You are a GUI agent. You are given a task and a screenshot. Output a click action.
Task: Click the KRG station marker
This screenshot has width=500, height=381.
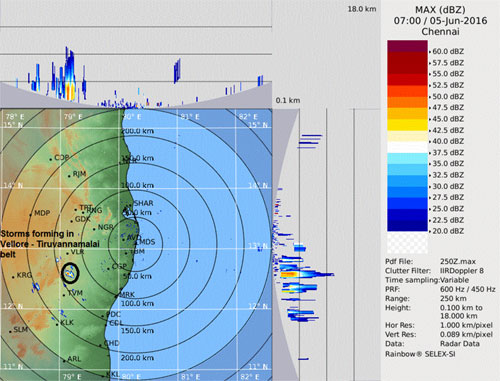click(x=13, y=277)
